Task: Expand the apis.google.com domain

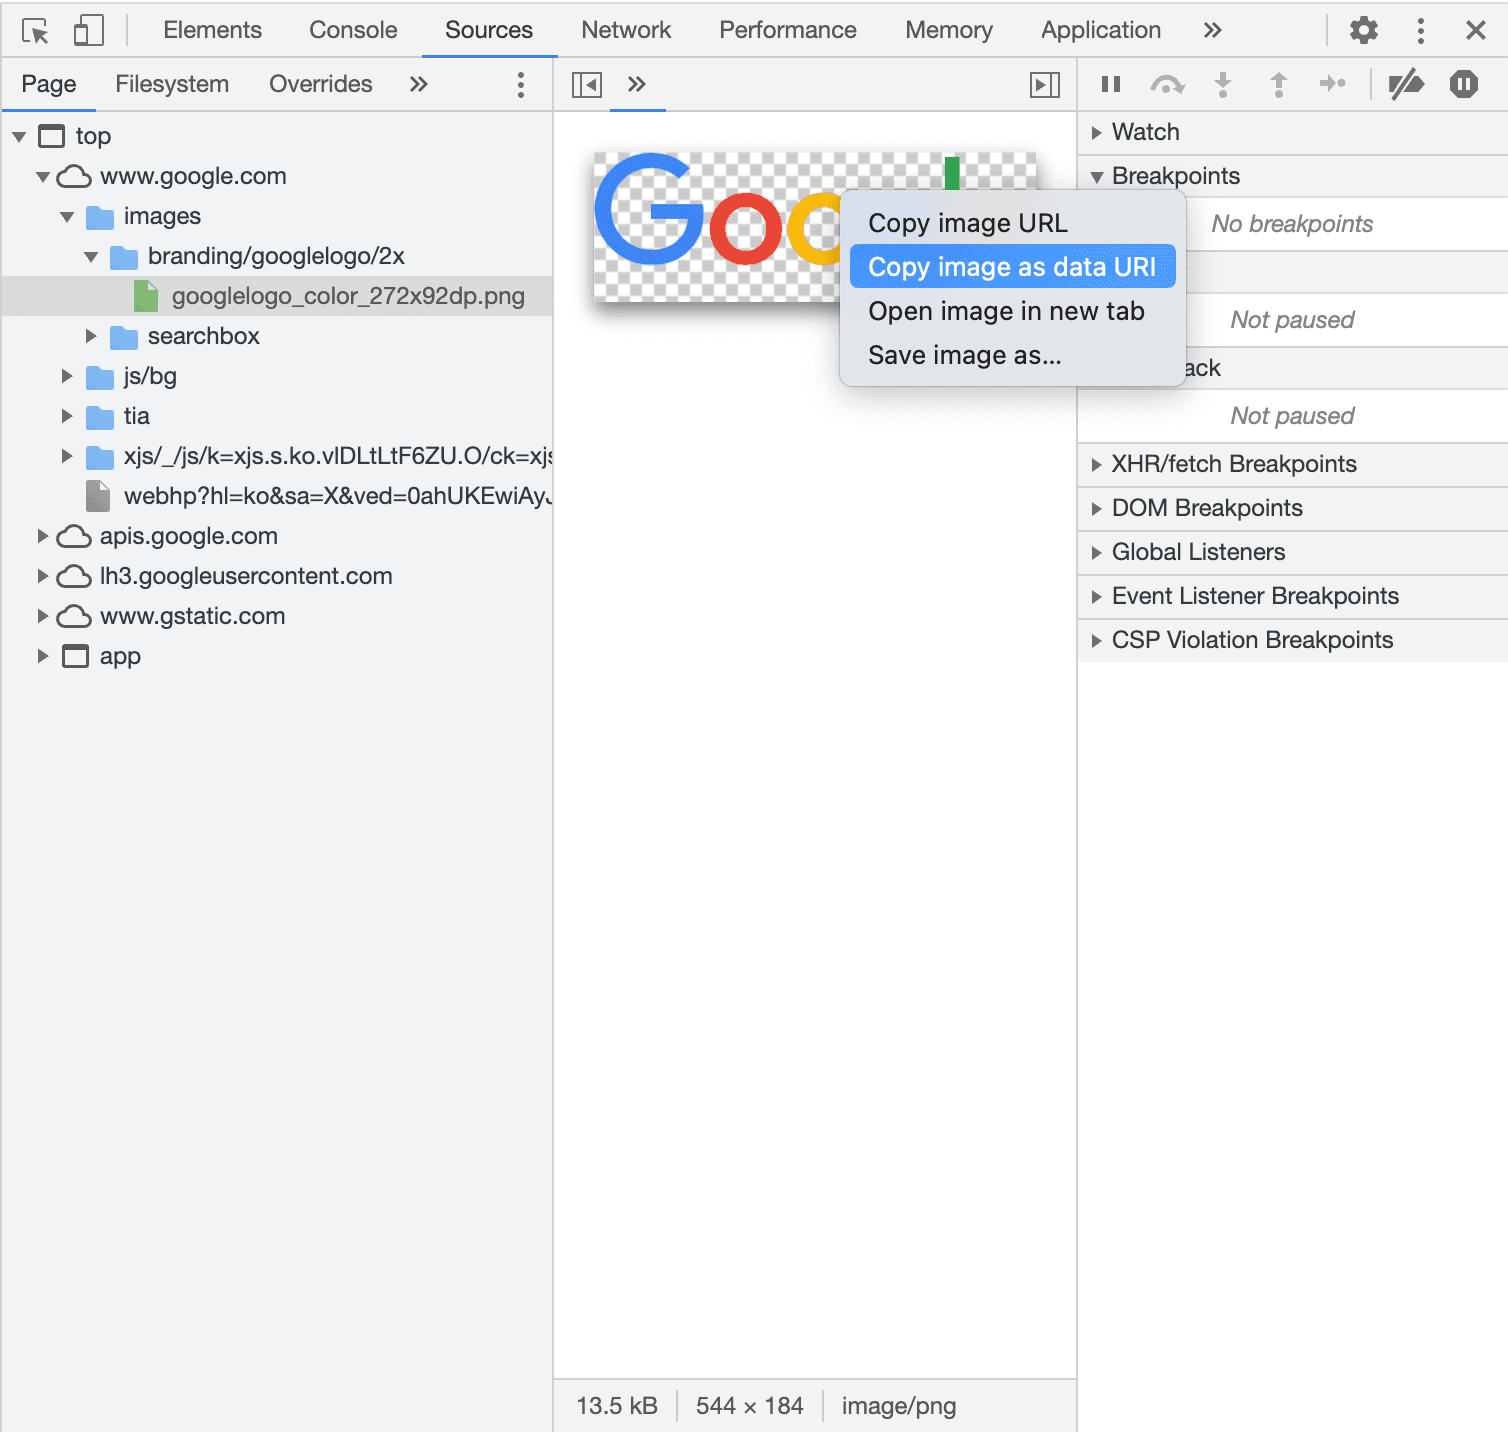Action: [x=43, y=536]
